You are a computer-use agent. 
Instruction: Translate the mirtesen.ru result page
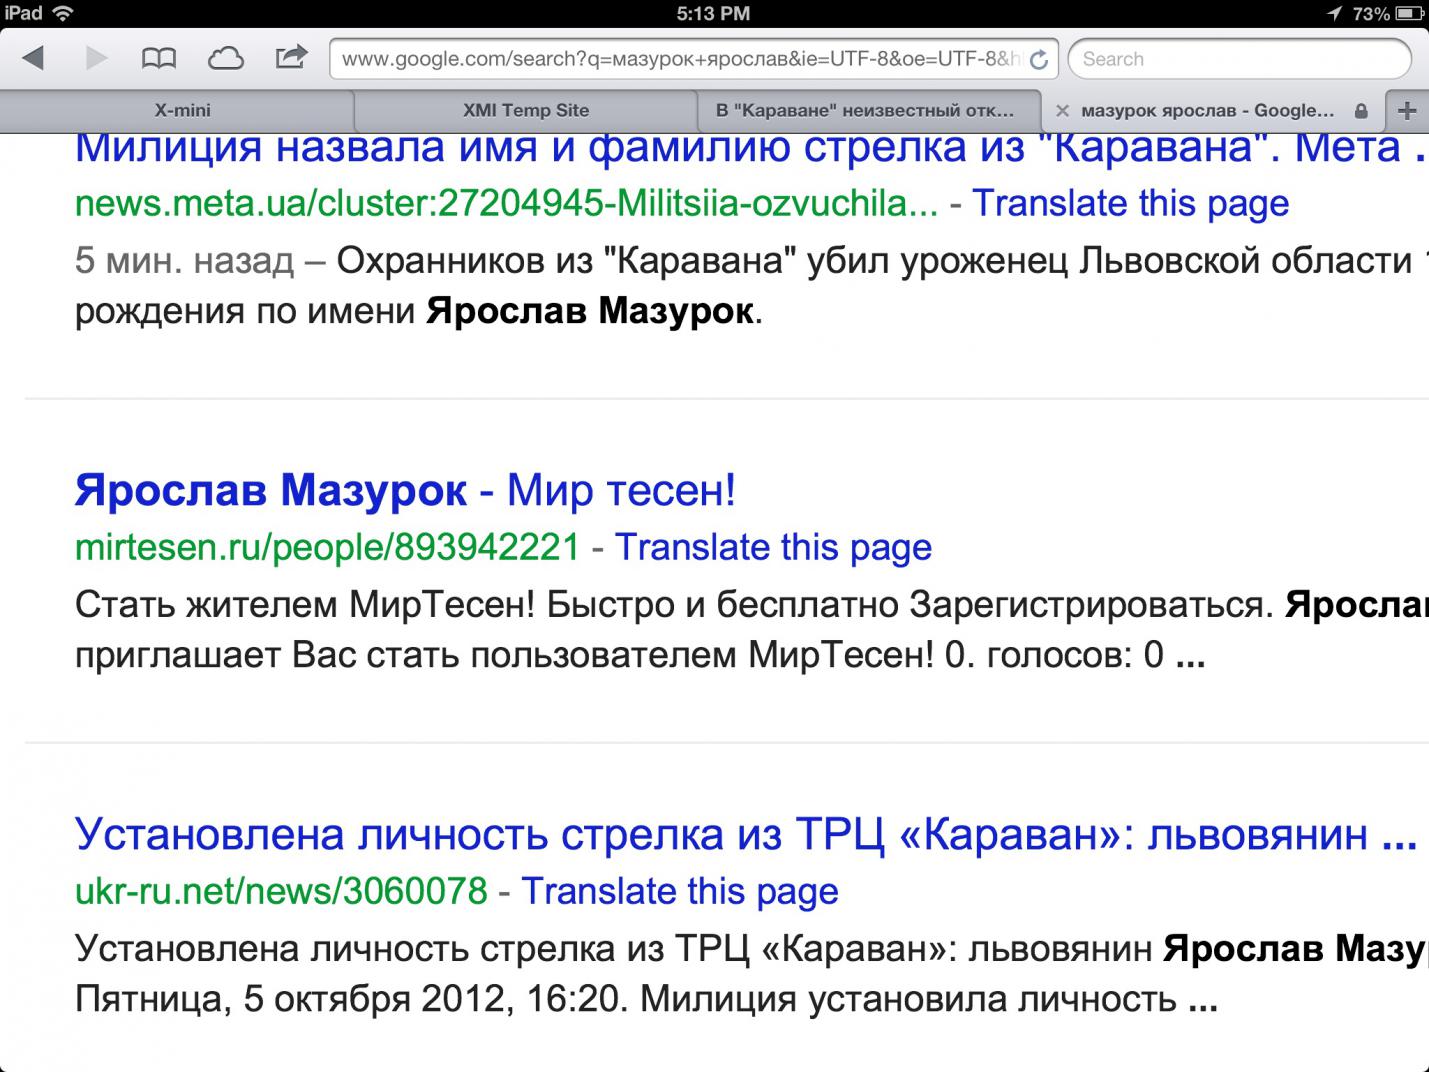coord(773,547)
